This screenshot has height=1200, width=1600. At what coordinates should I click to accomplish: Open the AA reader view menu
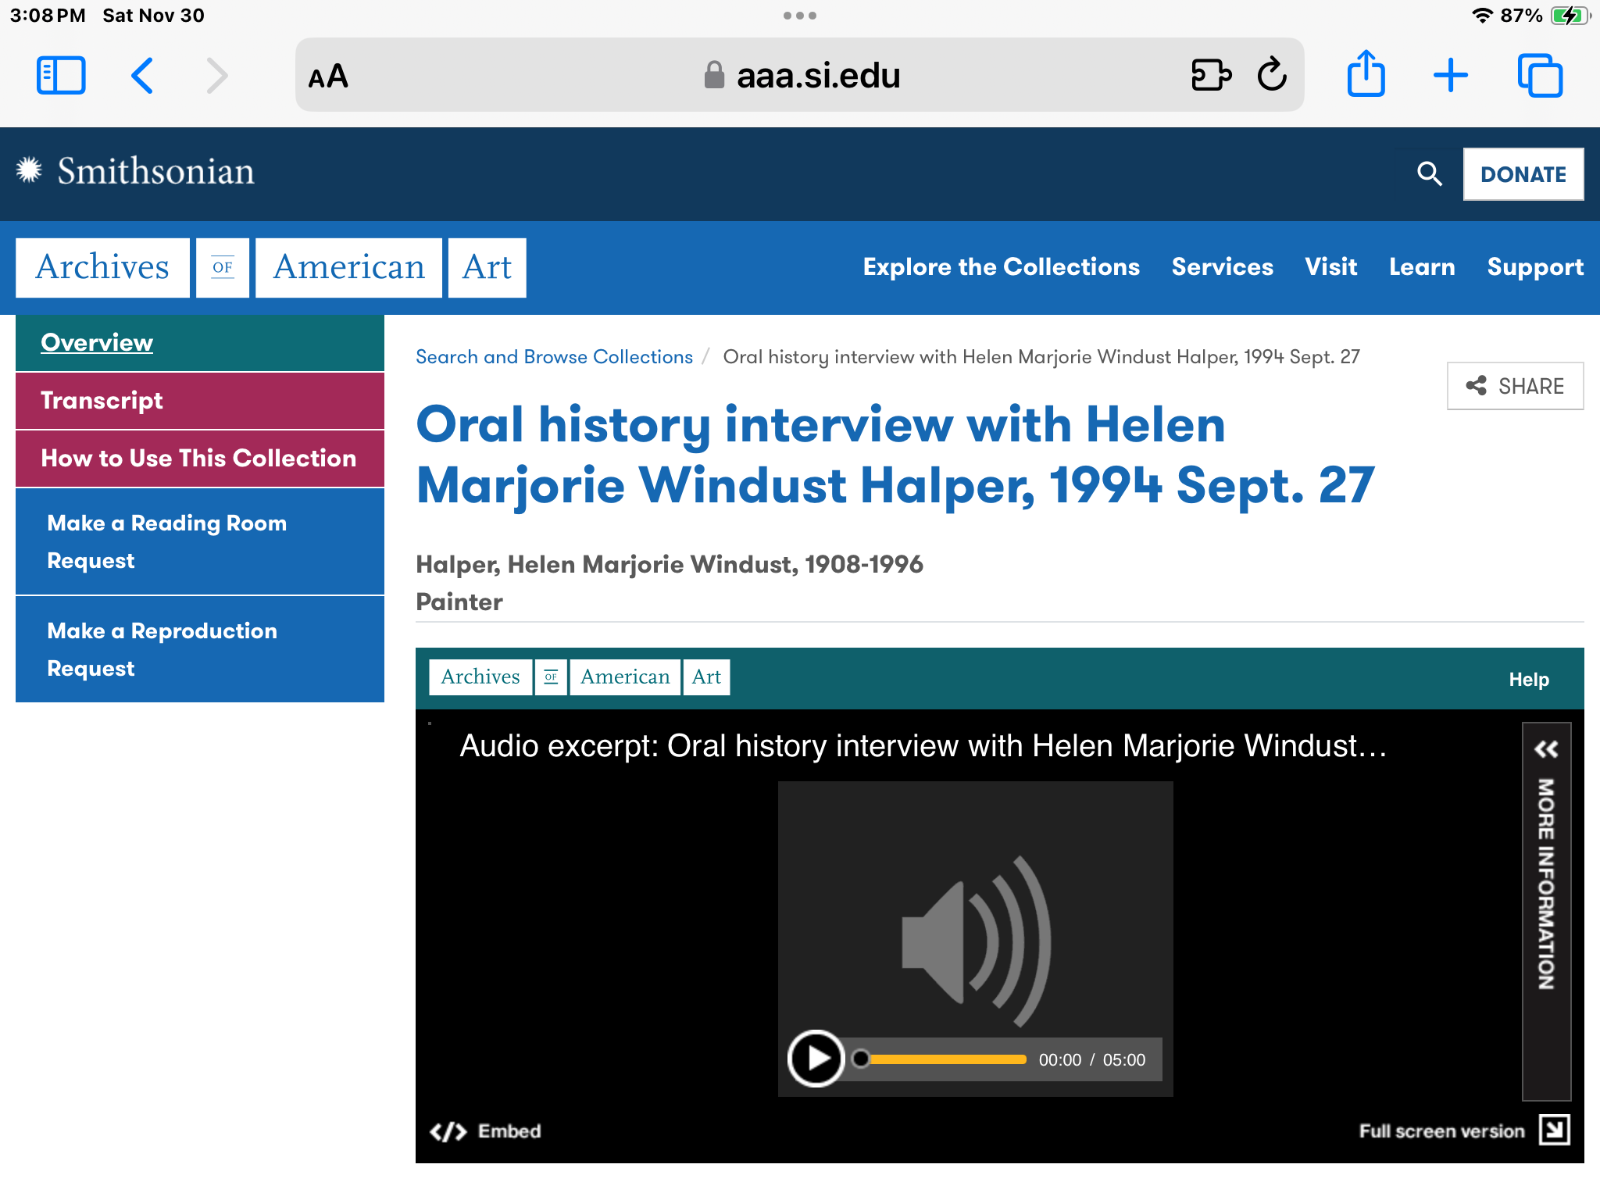[x=328, y=76]
